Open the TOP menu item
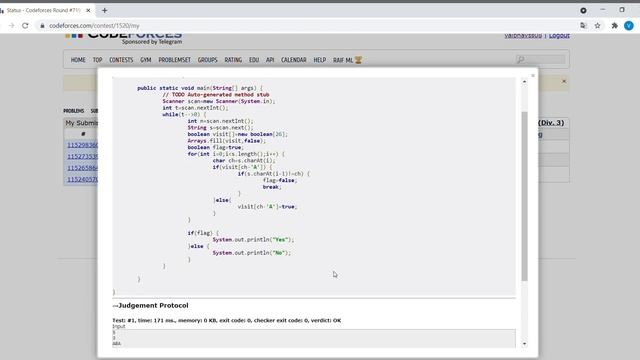Screen dimensions: 640x360 click(x=97, y=60)
